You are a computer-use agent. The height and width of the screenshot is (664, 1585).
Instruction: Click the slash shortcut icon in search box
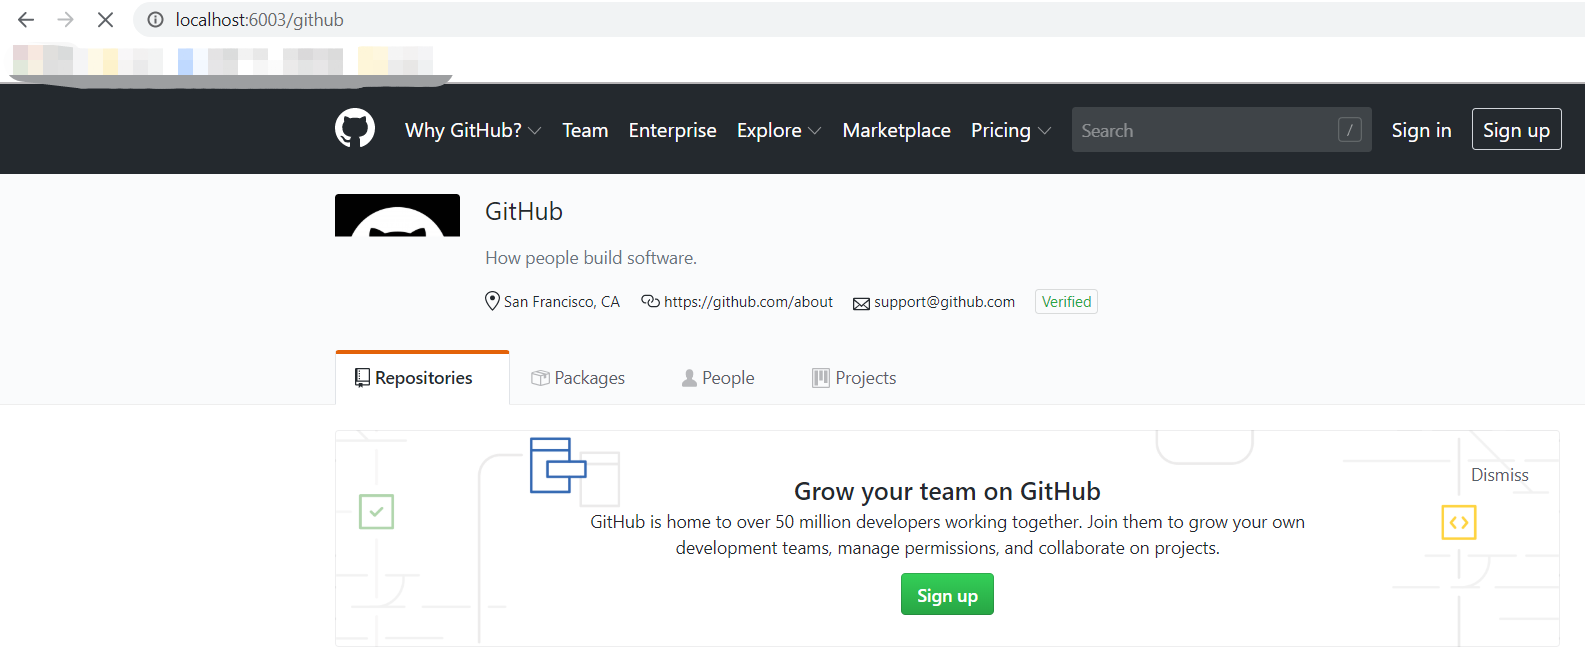click(x=1350, y=130)
